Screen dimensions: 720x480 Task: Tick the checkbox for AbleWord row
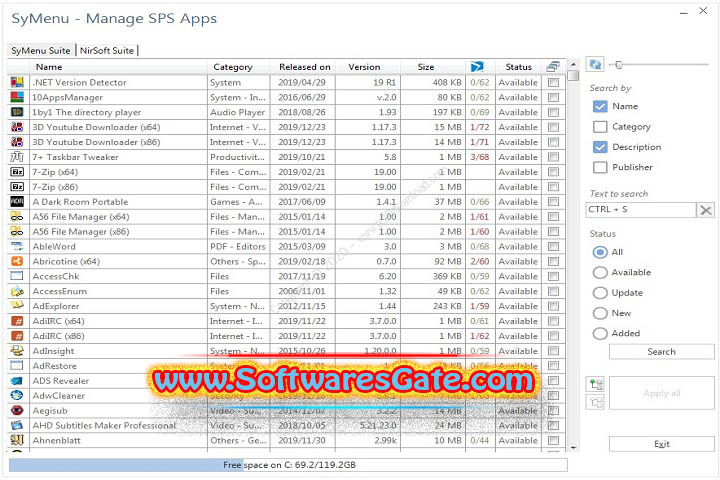(x=553, y=247)
